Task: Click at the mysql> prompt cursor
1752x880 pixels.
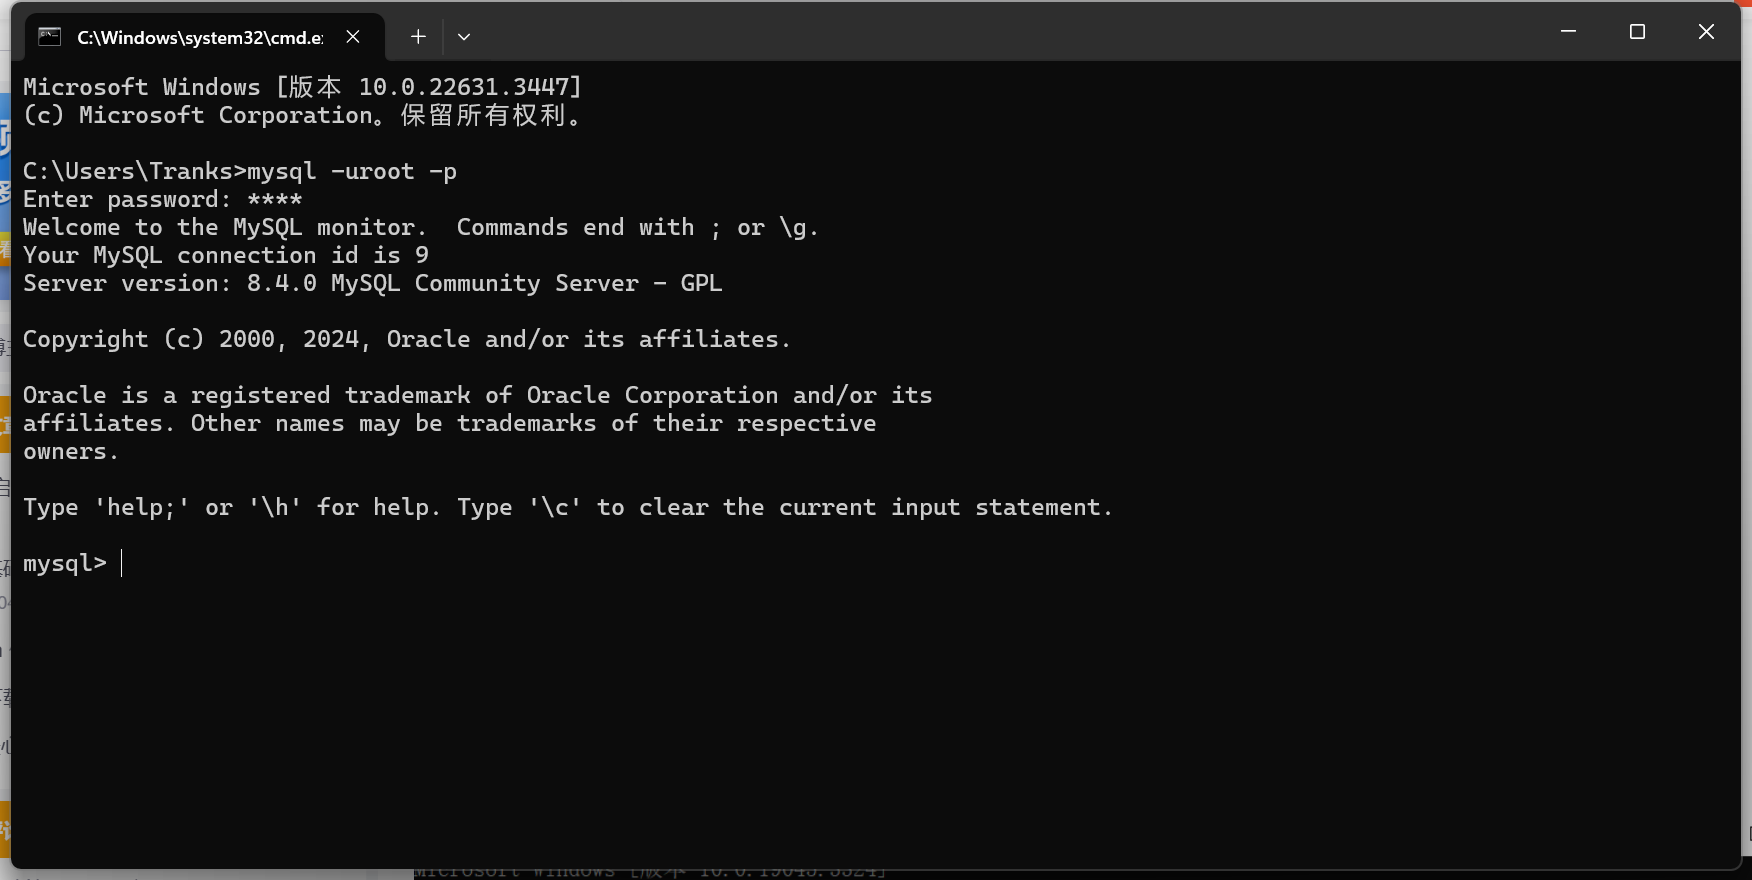Action: (x=121, y=563)
